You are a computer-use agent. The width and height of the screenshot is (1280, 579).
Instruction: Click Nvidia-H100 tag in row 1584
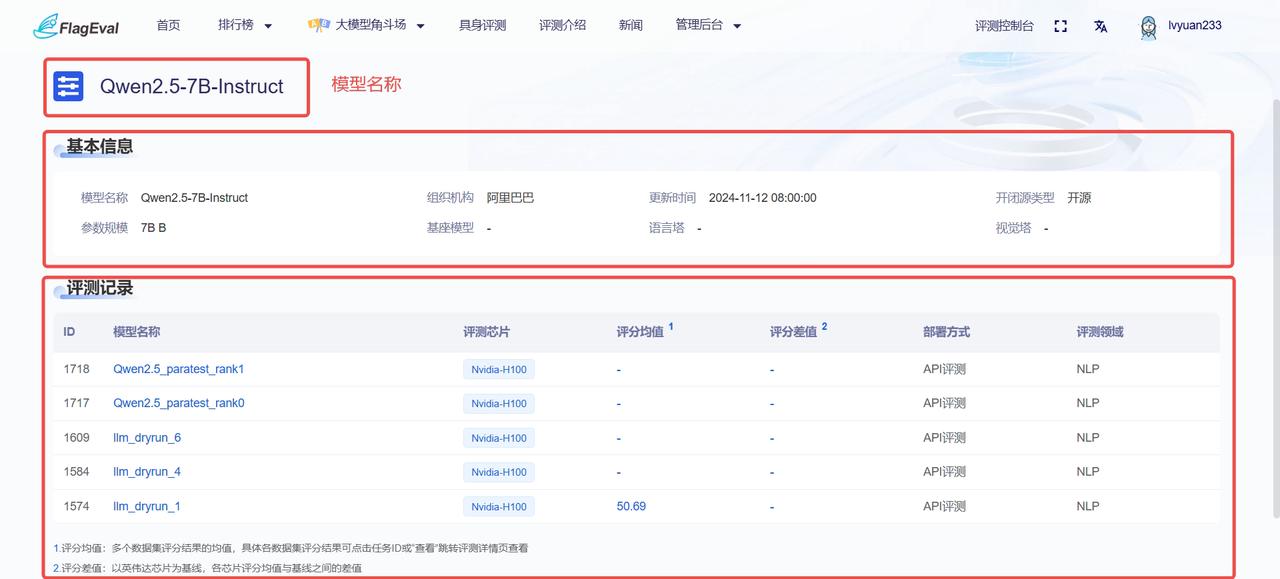[499, 472]
